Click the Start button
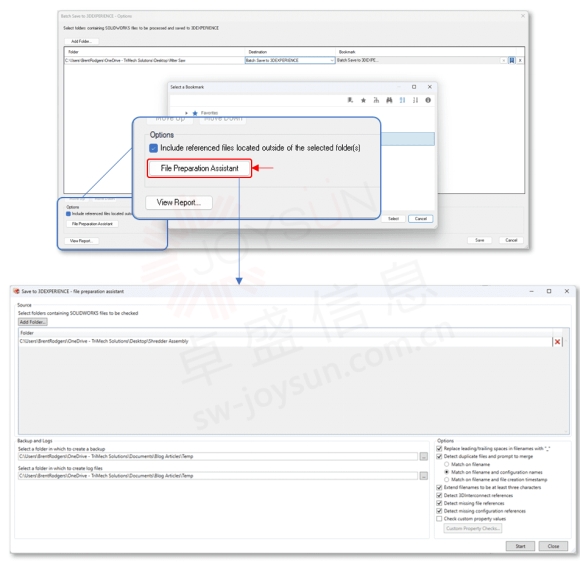Screen dimensions: 581x564 point(520,546)
